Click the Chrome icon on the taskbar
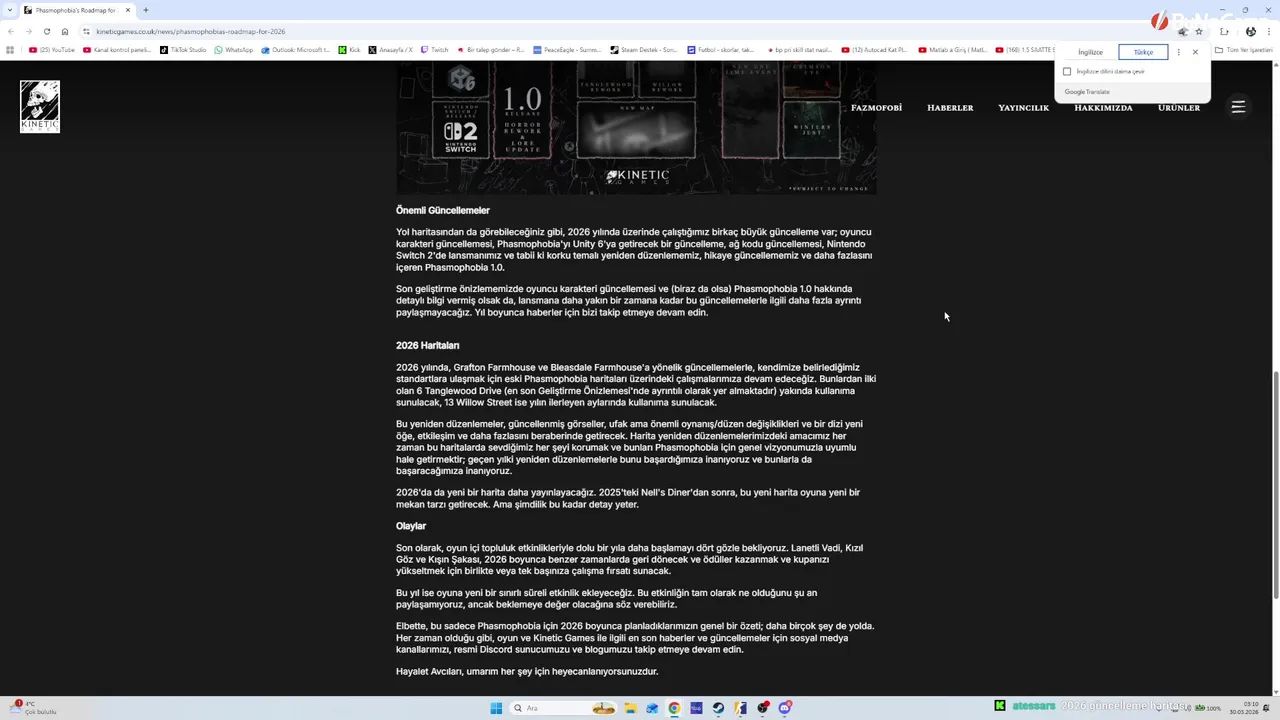 674,708
